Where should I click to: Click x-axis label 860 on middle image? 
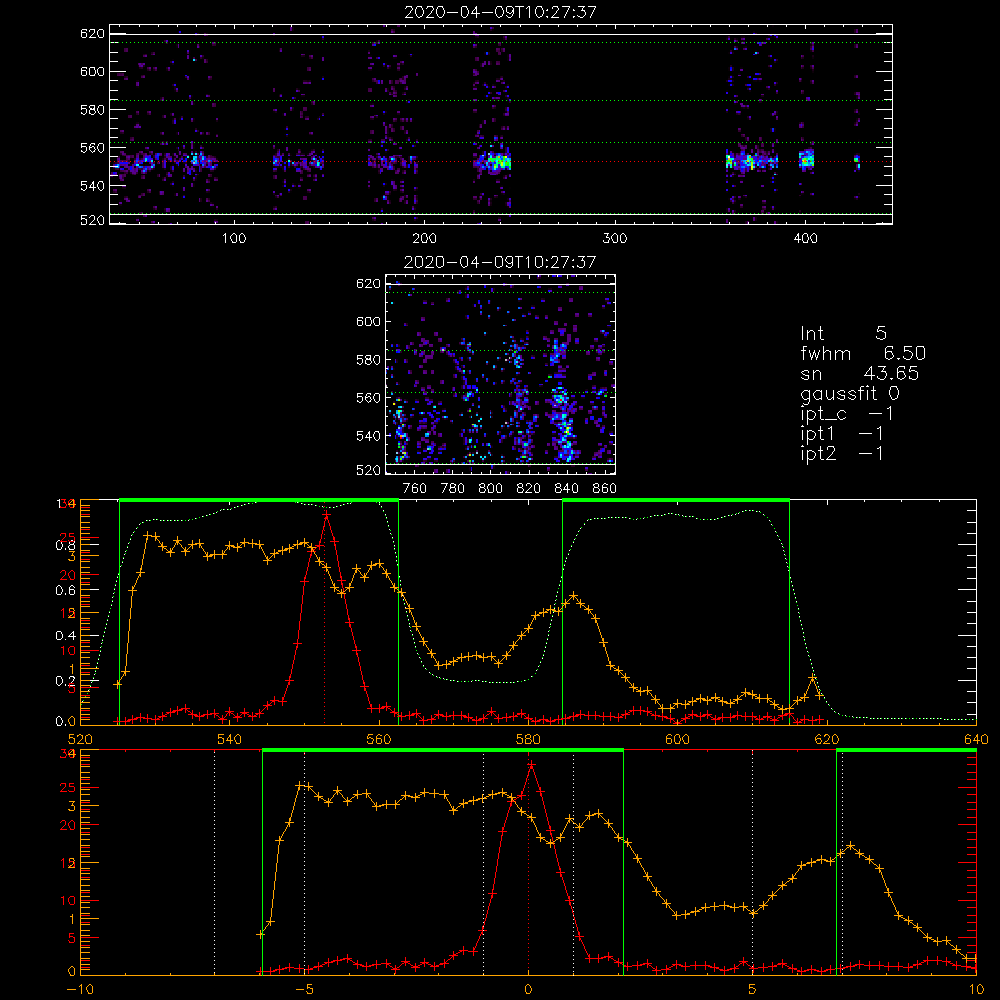click(605, 489)
